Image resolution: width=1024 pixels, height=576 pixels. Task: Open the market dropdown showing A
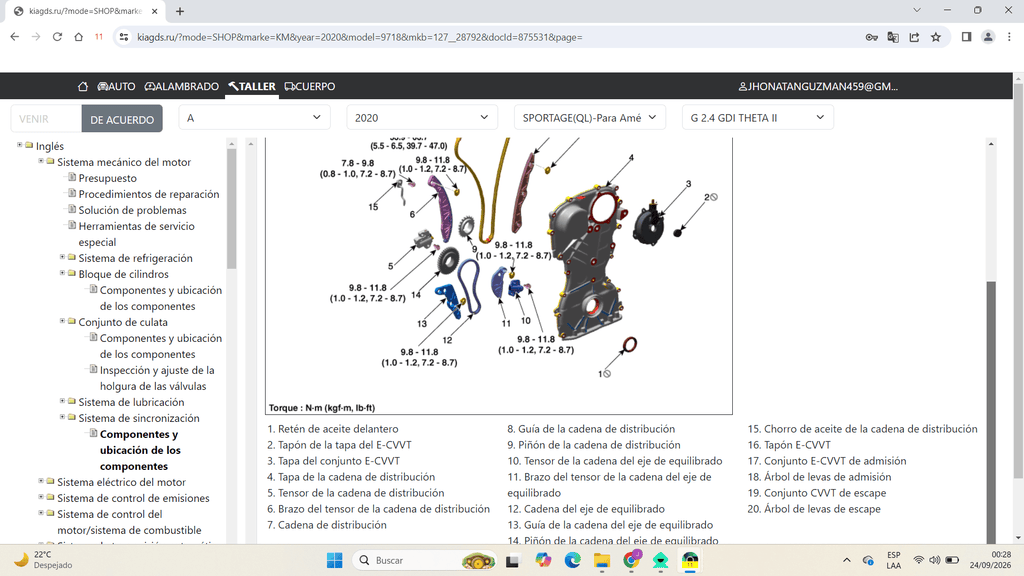coord(254,118)
